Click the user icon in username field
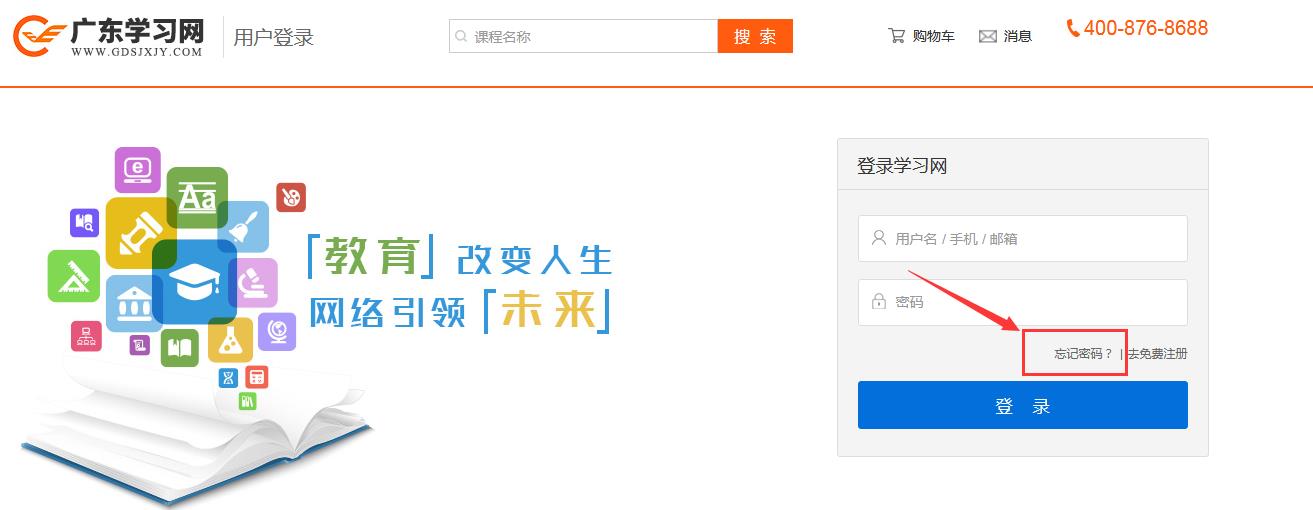This screenshot has width=1313, height=510. click(879, 238)
